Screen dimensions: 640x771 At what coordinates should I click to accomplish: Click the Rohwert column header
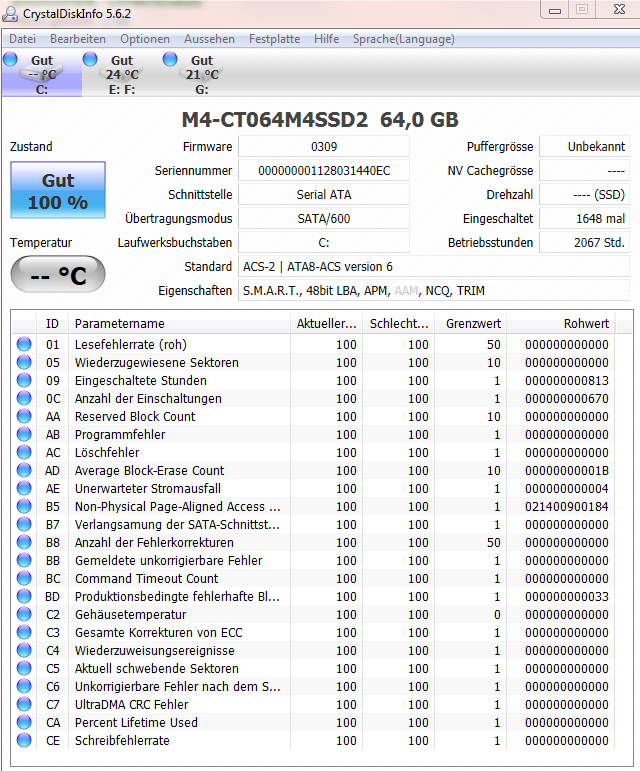tap(561, 324)
